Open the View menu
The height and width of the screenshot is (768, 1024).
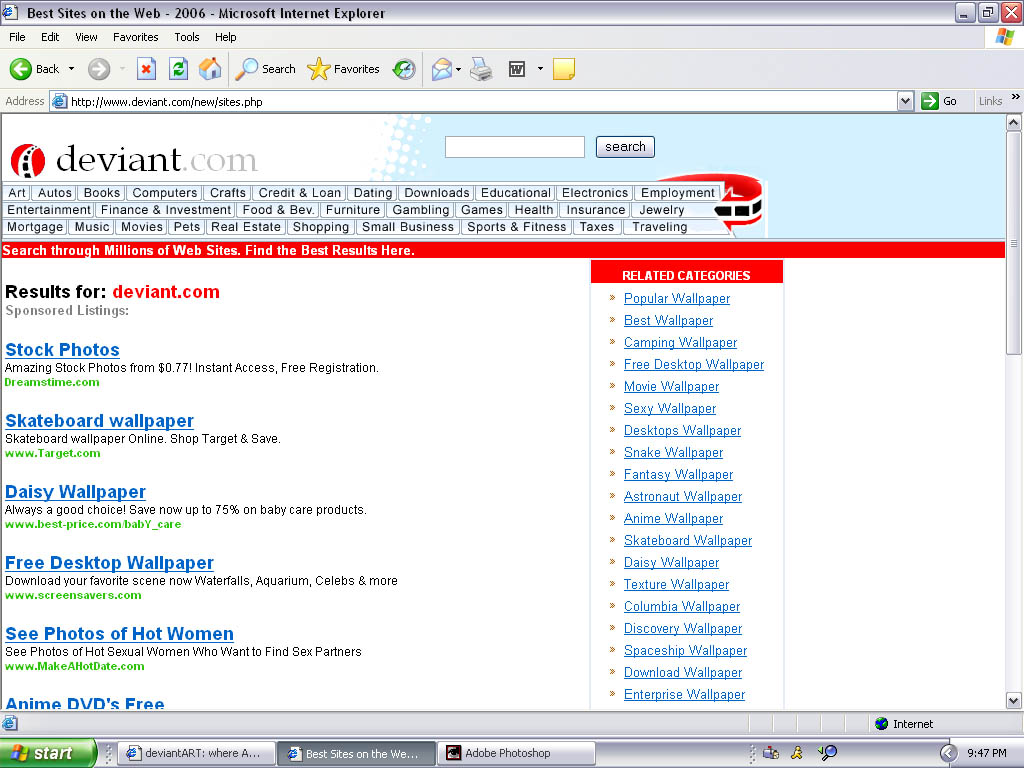tap(86, 37)
